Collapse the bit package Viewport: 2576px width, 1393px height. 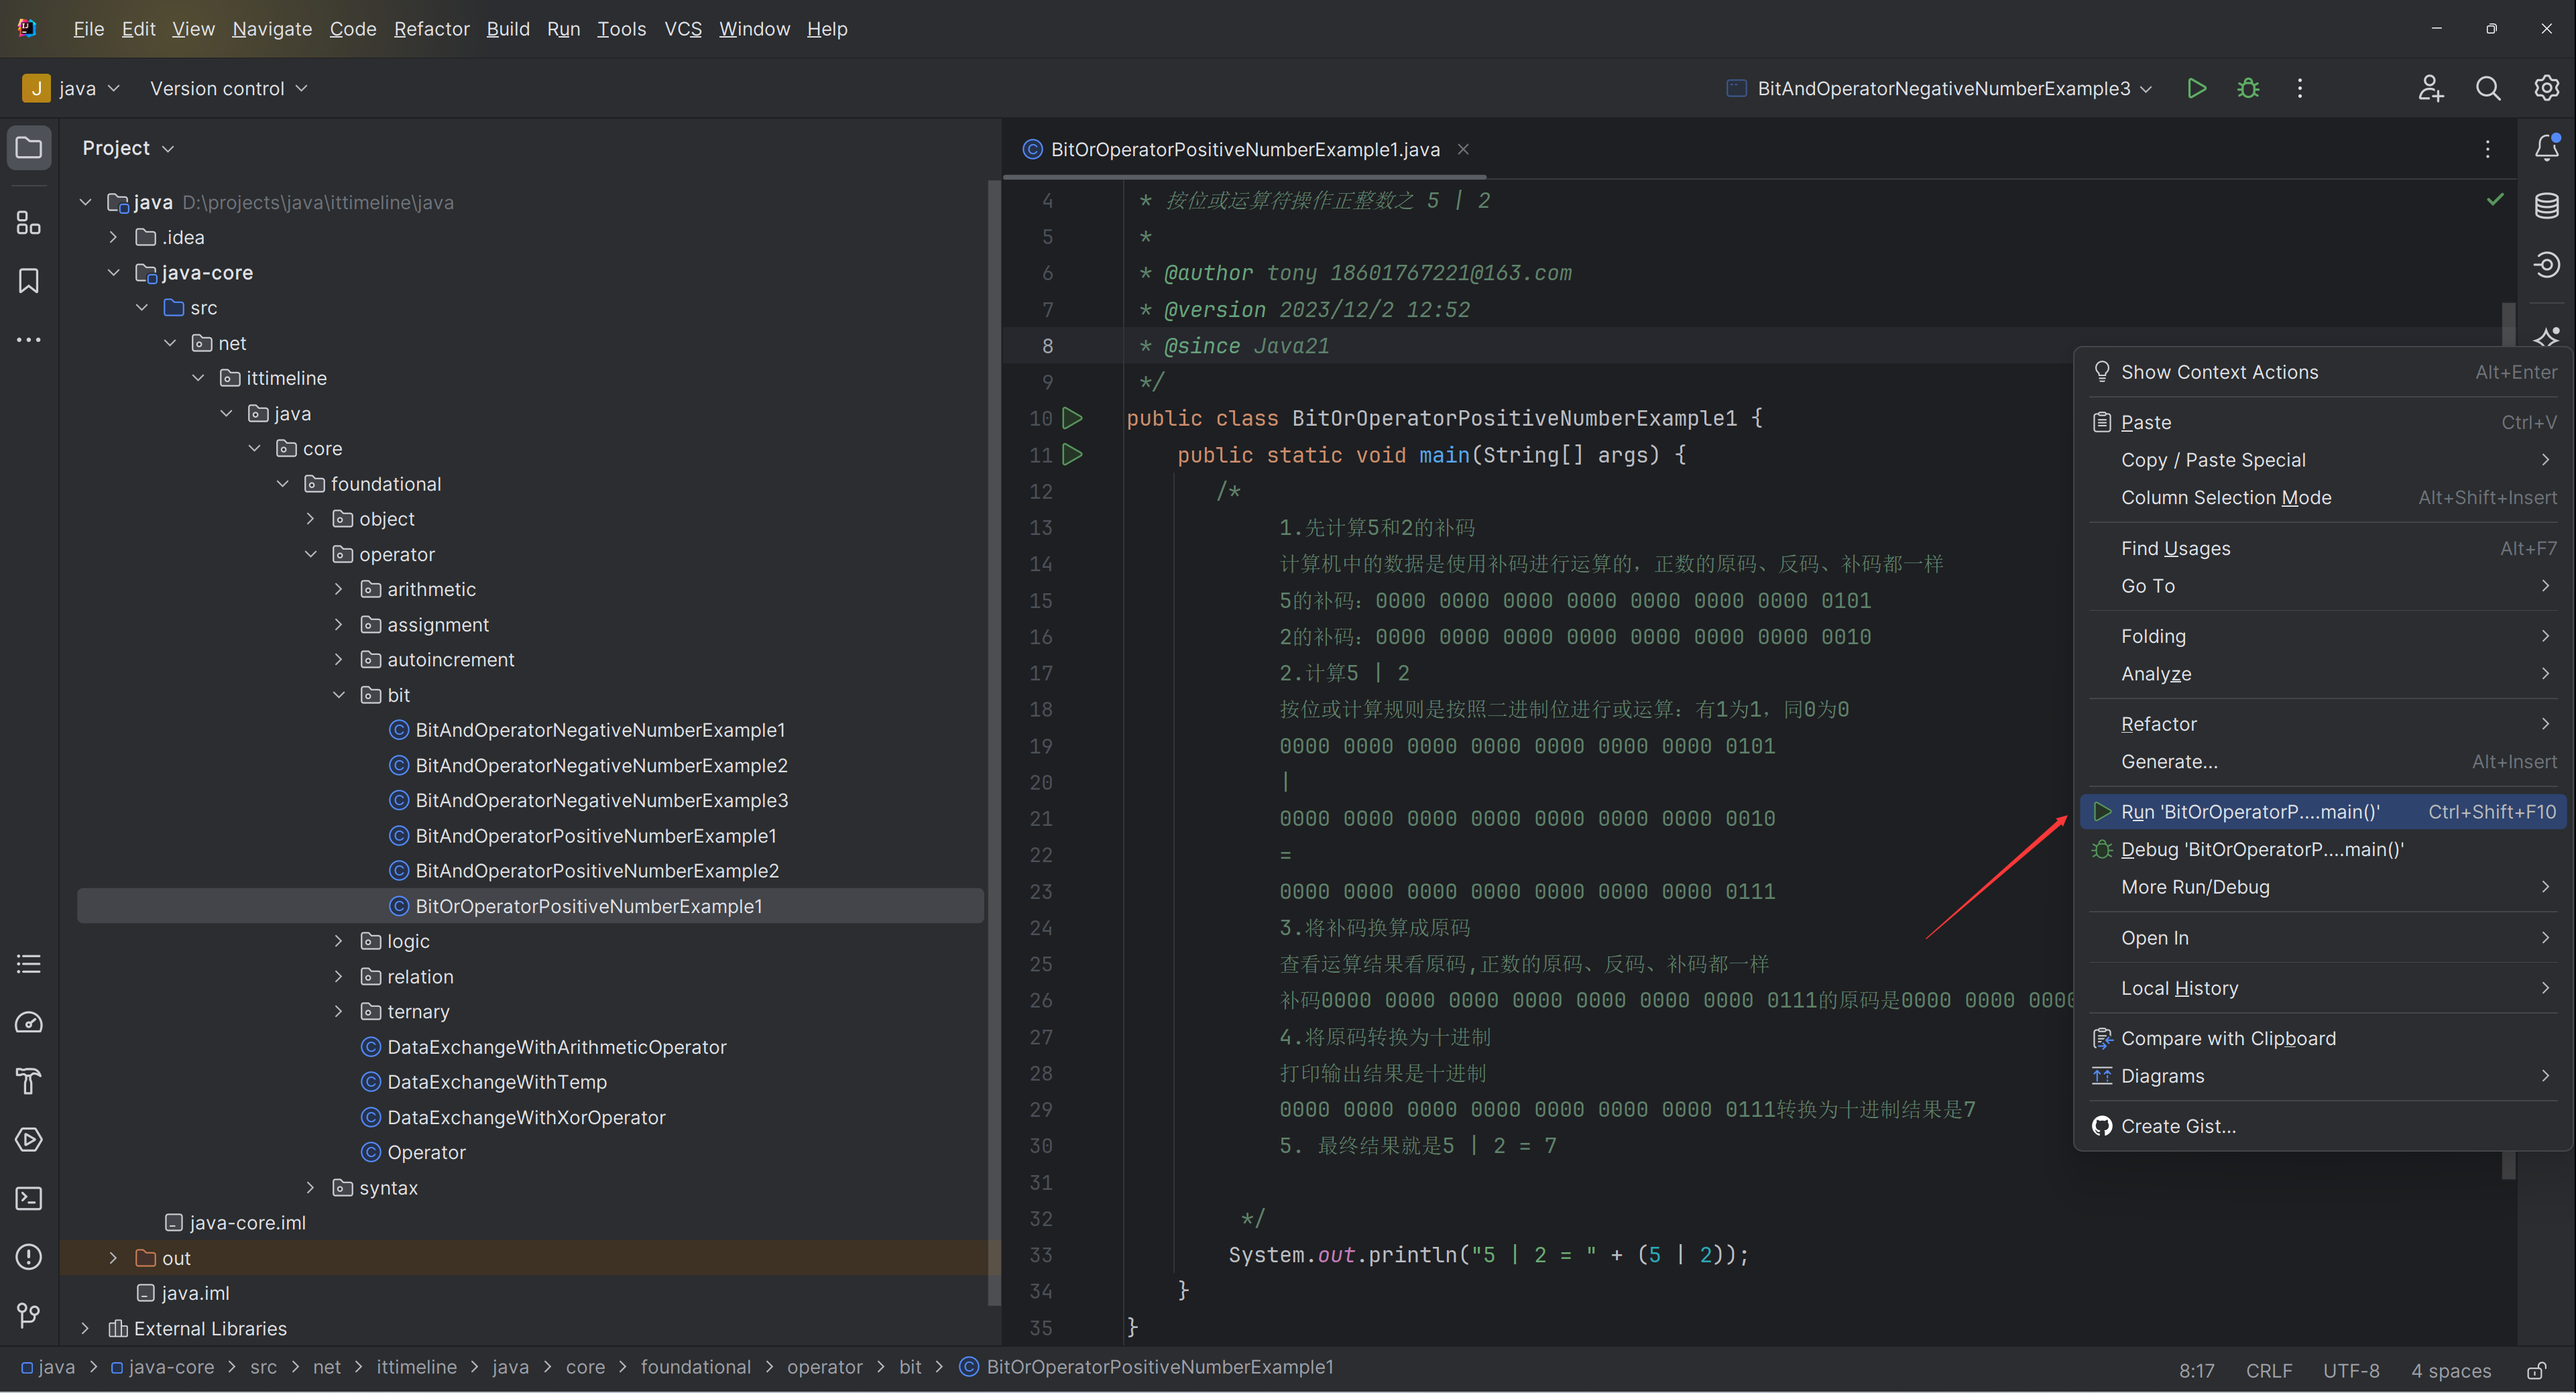pos(338,695)
